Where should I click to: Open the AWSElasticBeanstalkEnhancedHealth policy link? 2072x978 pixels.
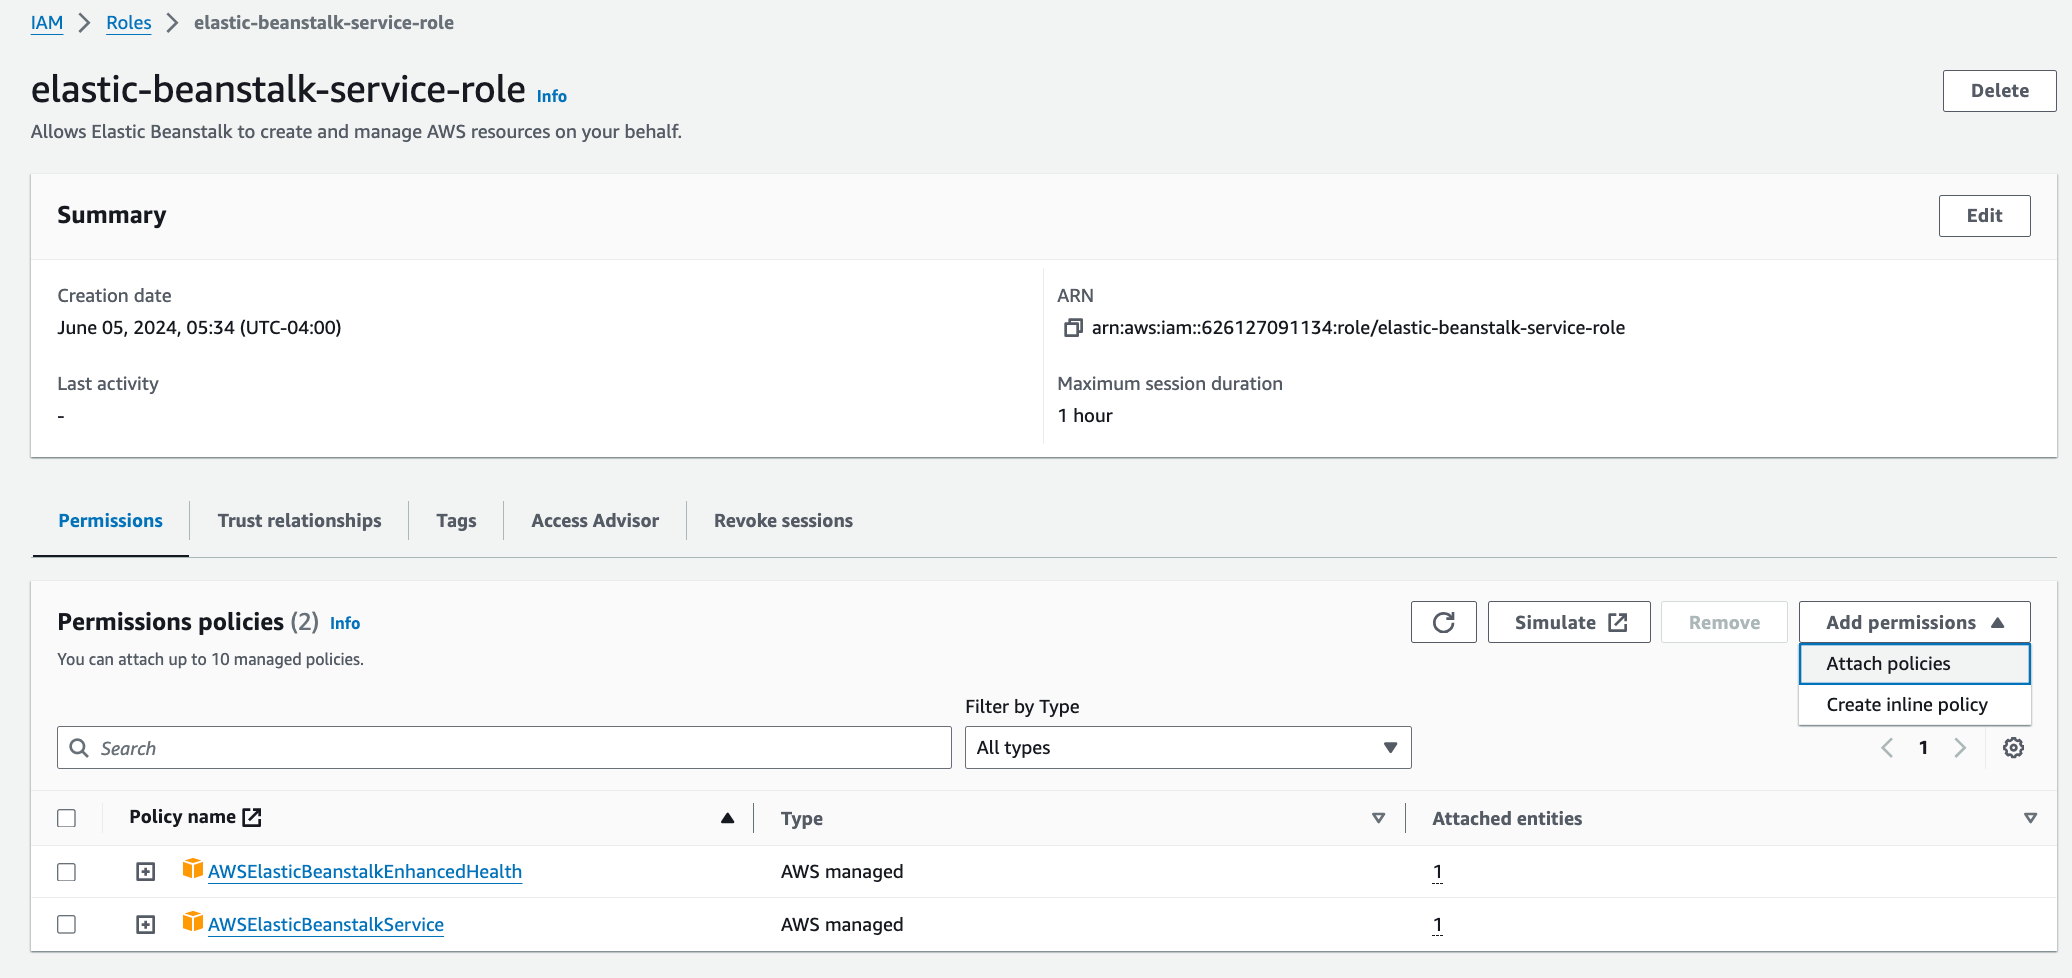tap(365, 872)
